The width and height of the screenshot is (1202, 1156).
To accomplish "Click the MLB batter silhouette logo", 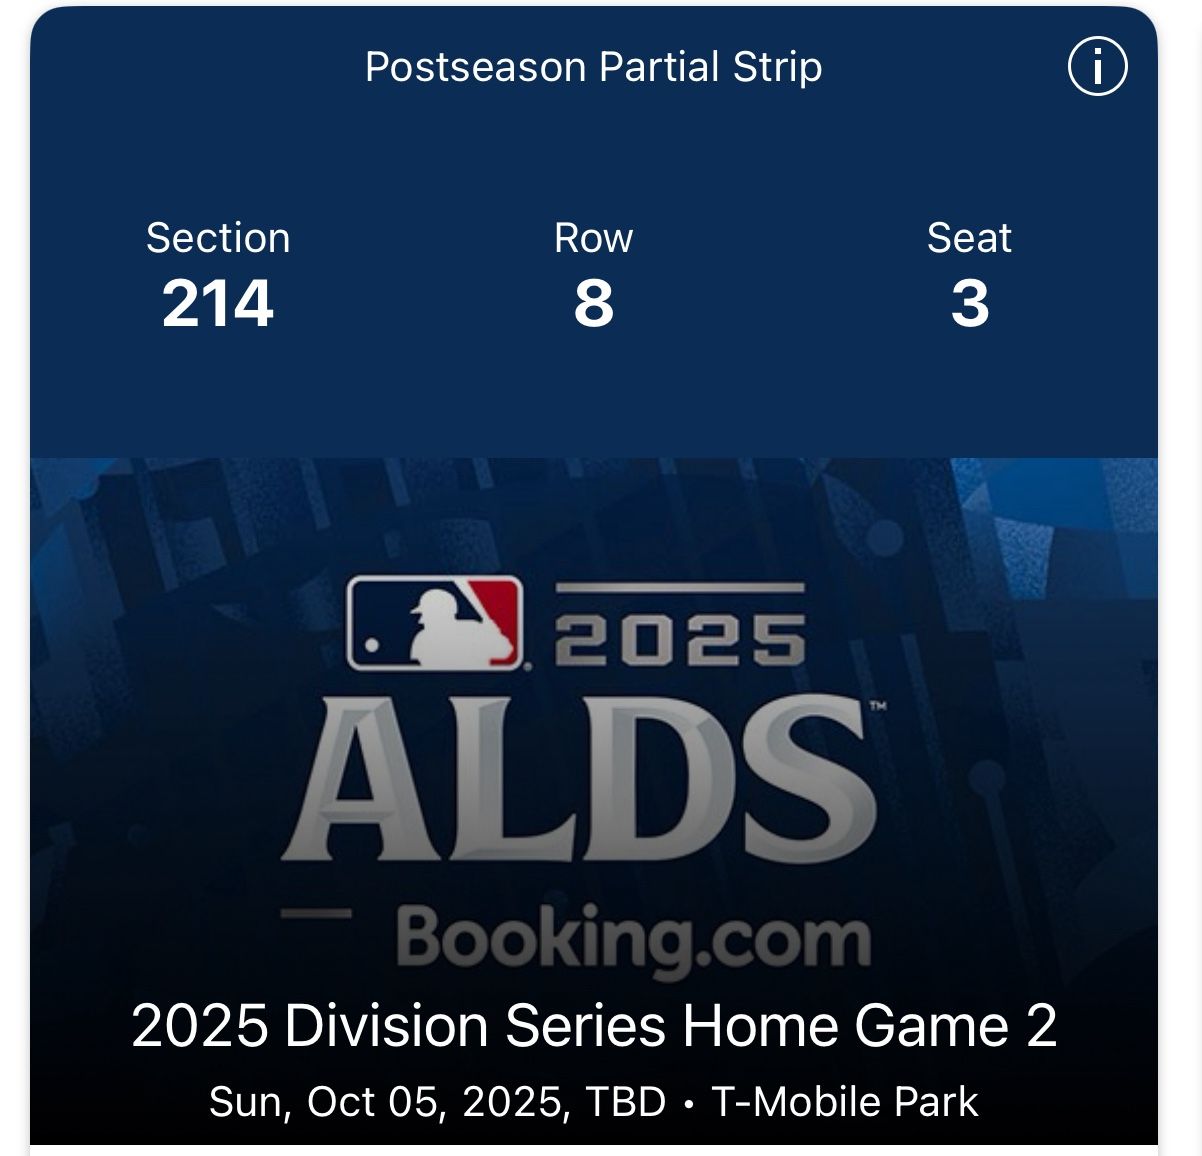I will click(434, 623).
